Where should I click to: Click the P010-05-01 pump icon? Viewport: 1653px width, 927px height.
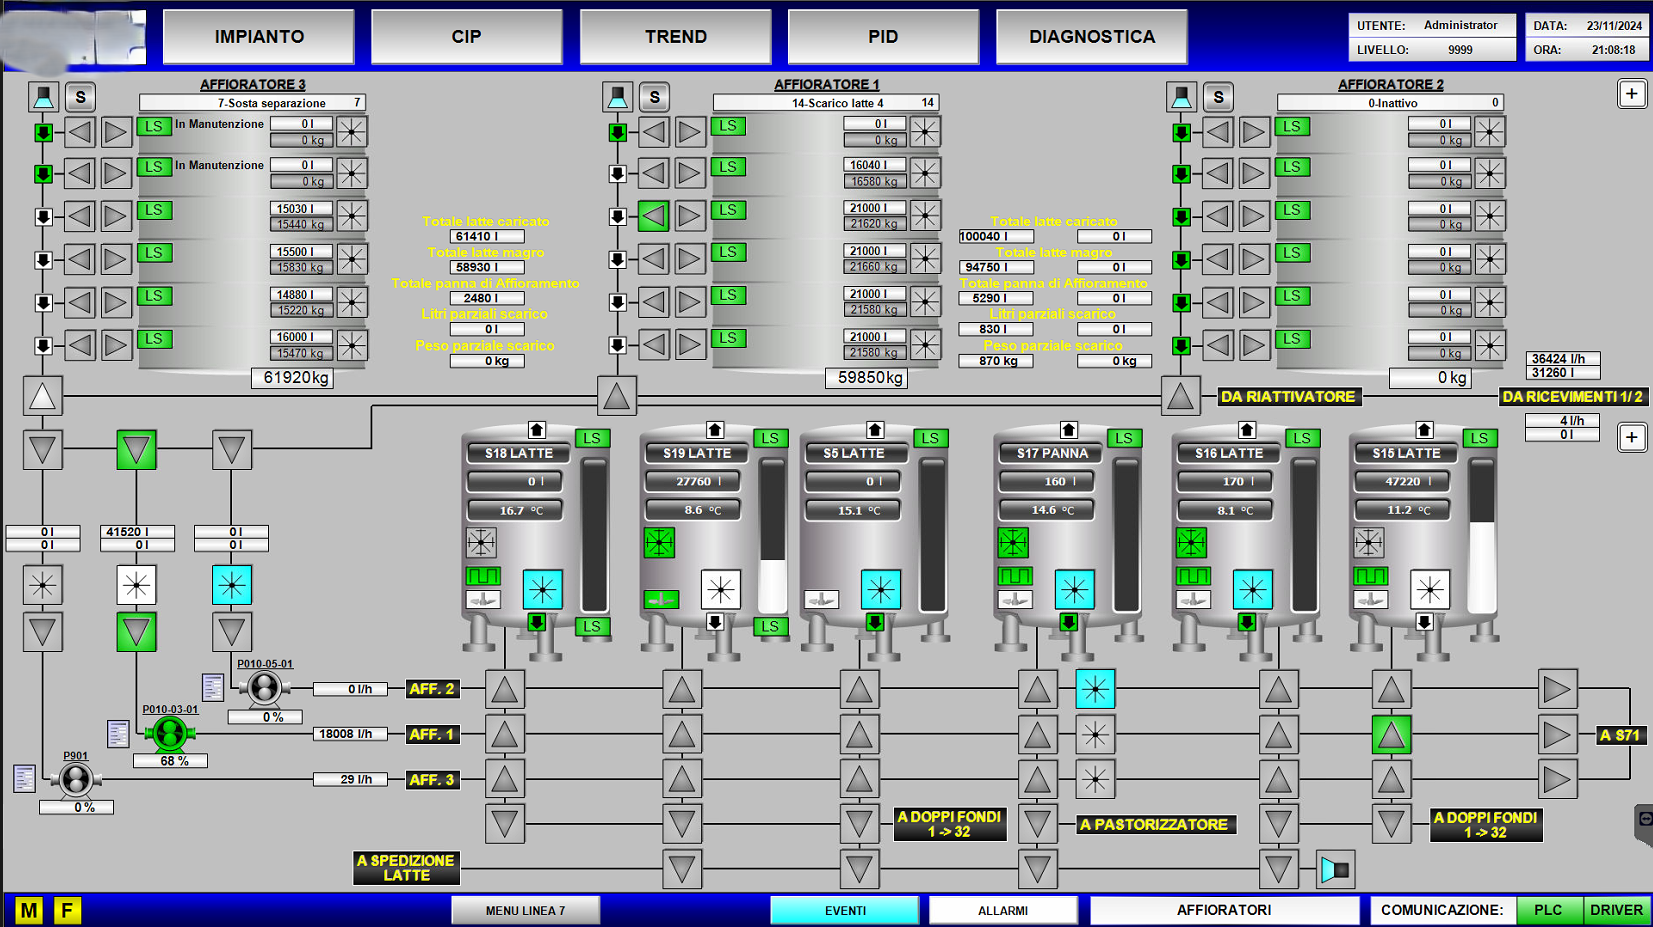(264, 688)
